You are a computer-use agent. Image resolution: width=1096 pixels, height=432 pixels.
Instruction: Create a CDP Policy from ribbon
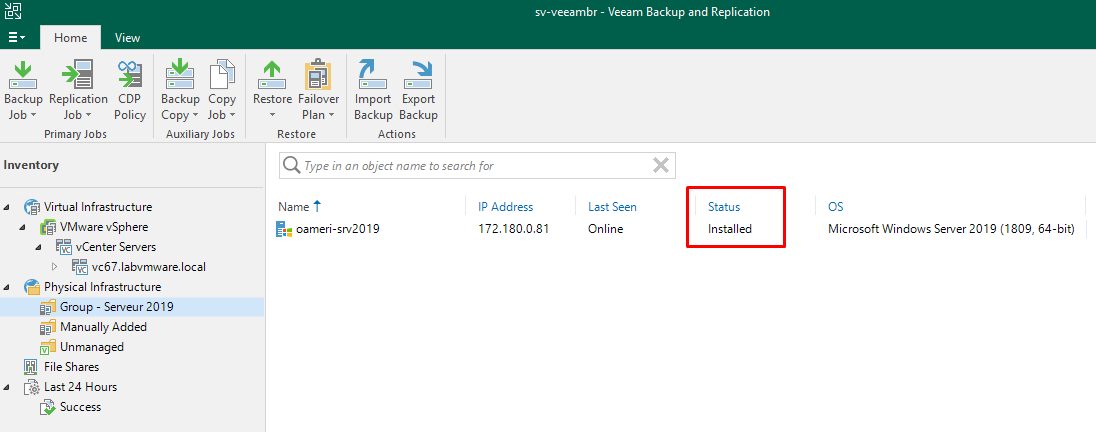[x=129, y=90]
